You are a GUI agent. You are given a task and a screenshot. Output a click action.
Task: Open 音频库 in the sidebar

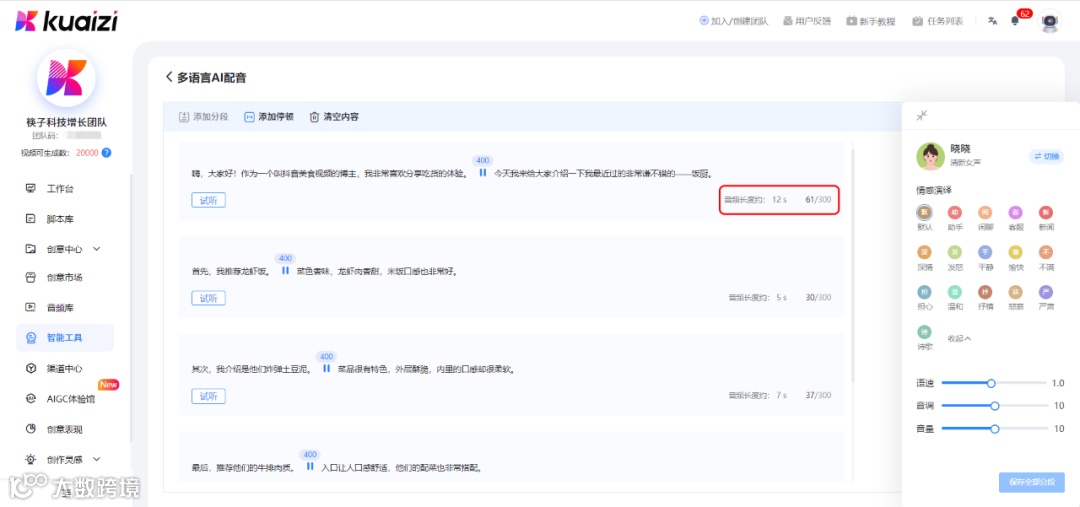point(59,308)
